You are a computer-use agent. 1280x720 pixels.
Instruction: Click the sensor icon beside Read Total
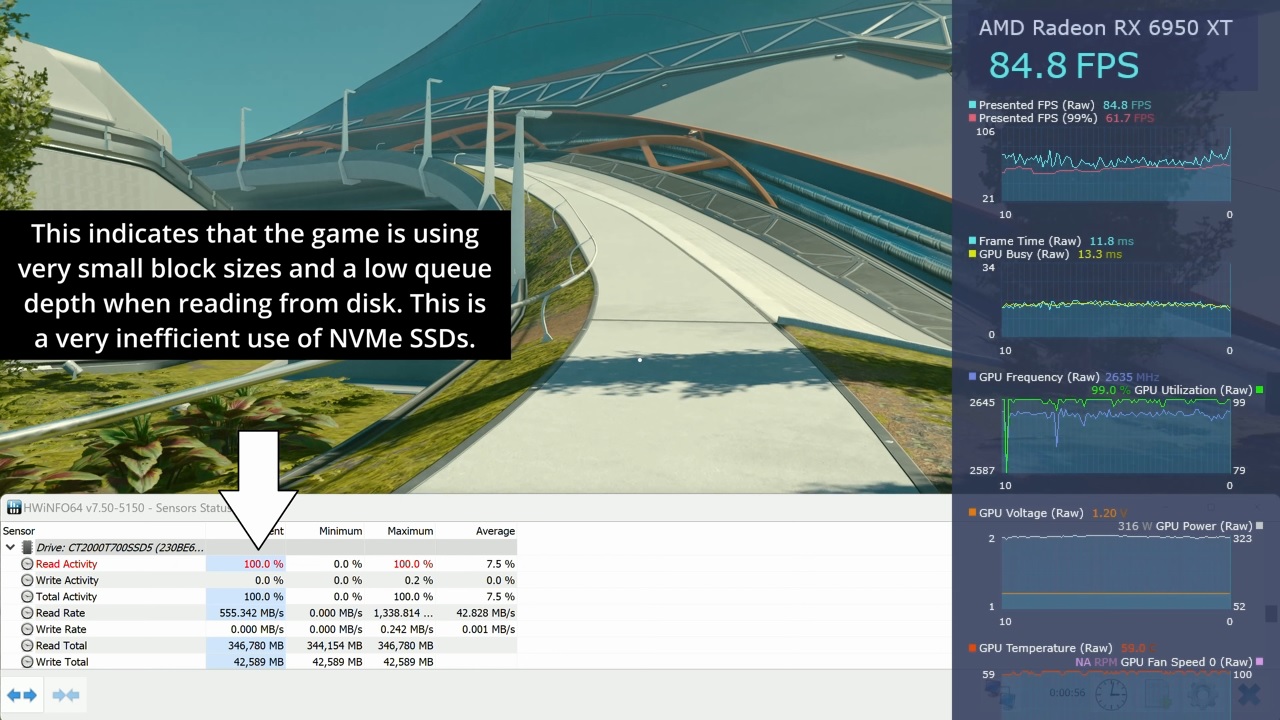(28, 646)
